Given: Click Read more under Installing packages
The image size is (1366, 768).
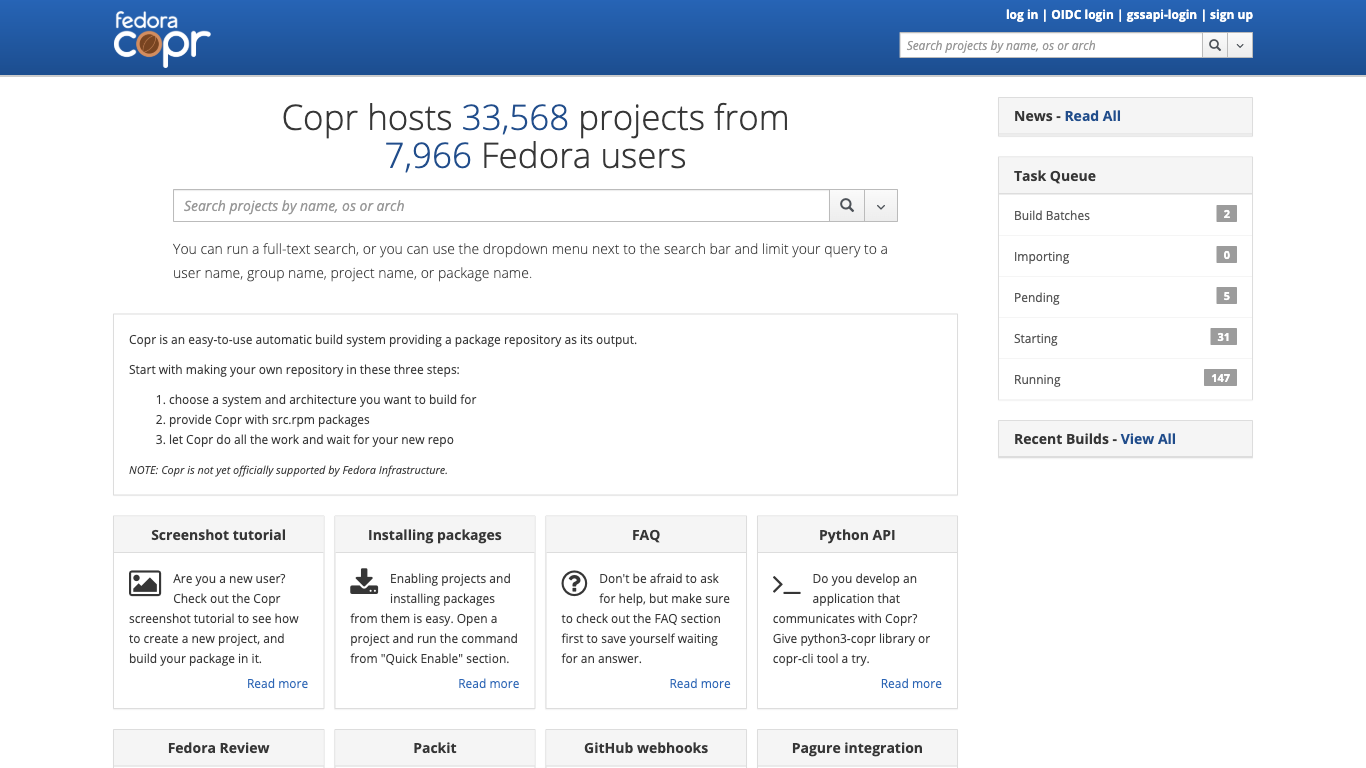Looking at the screenshot, I should coord(488,684).
